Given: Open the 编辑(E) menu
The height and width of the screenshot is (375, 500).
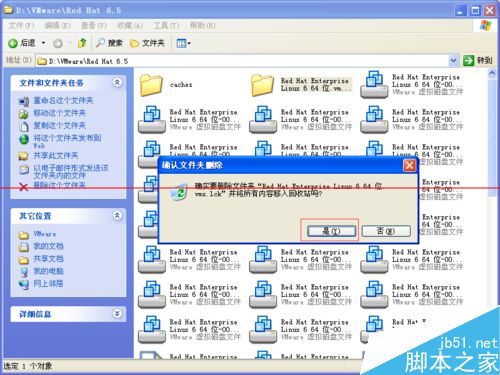Looking at the screenshot, I should click(x=57, y=26).
